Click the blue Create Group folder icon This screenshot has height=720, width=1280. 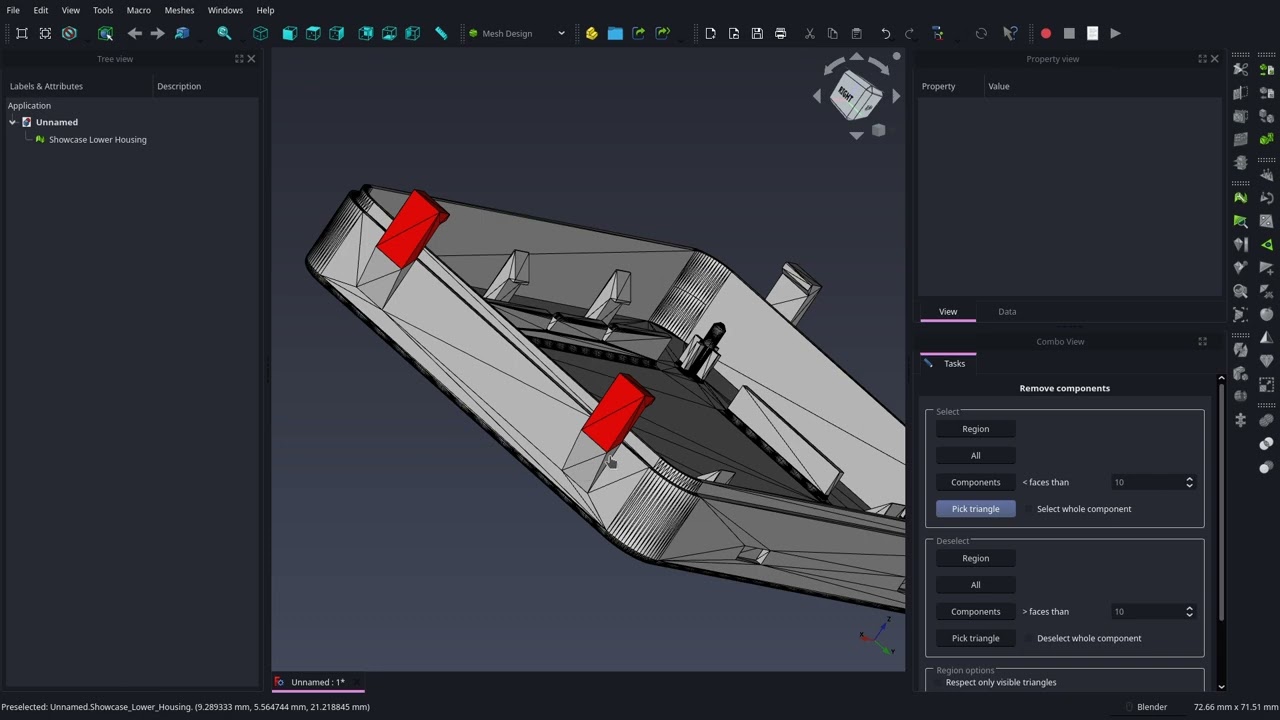pyautogui.click(x=615, y=33)
